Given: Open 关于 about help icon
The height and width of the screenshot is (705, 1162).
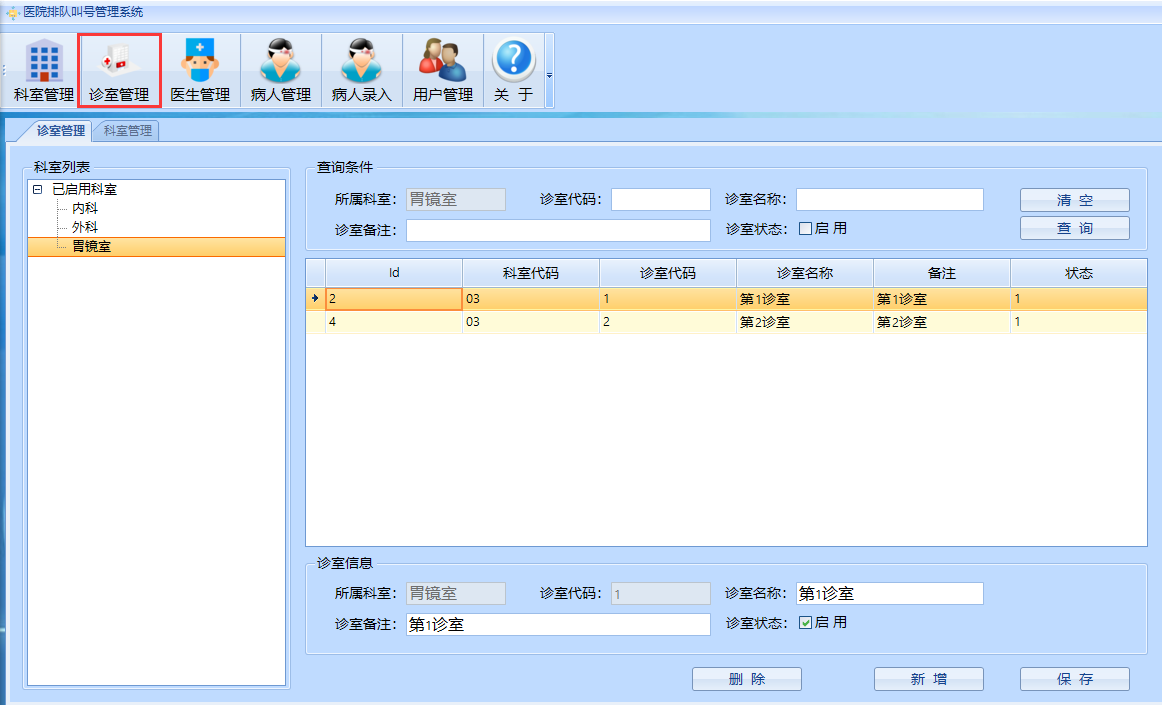Looking at the screenshot, I should (x=514, y=70).
